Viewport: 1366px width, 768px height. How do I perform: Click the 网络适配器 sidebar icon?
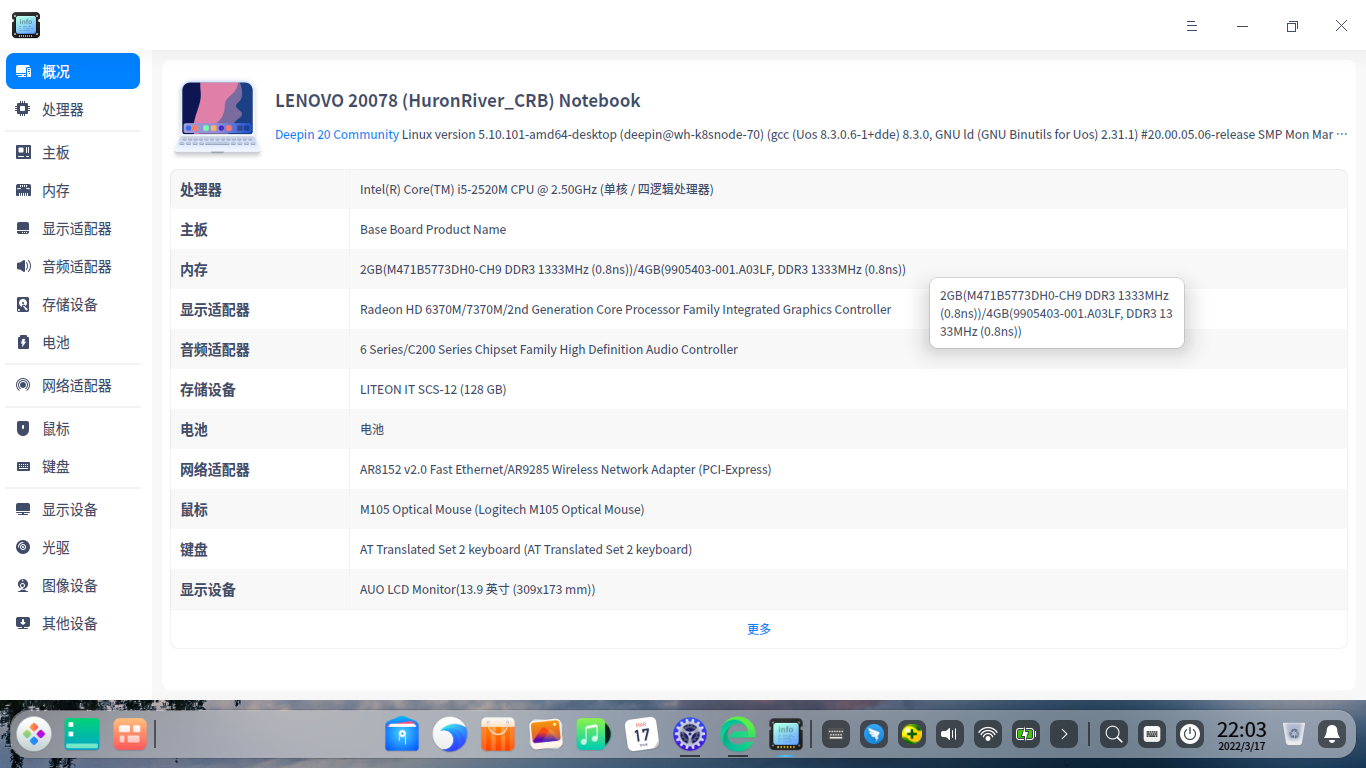[23, 385]
